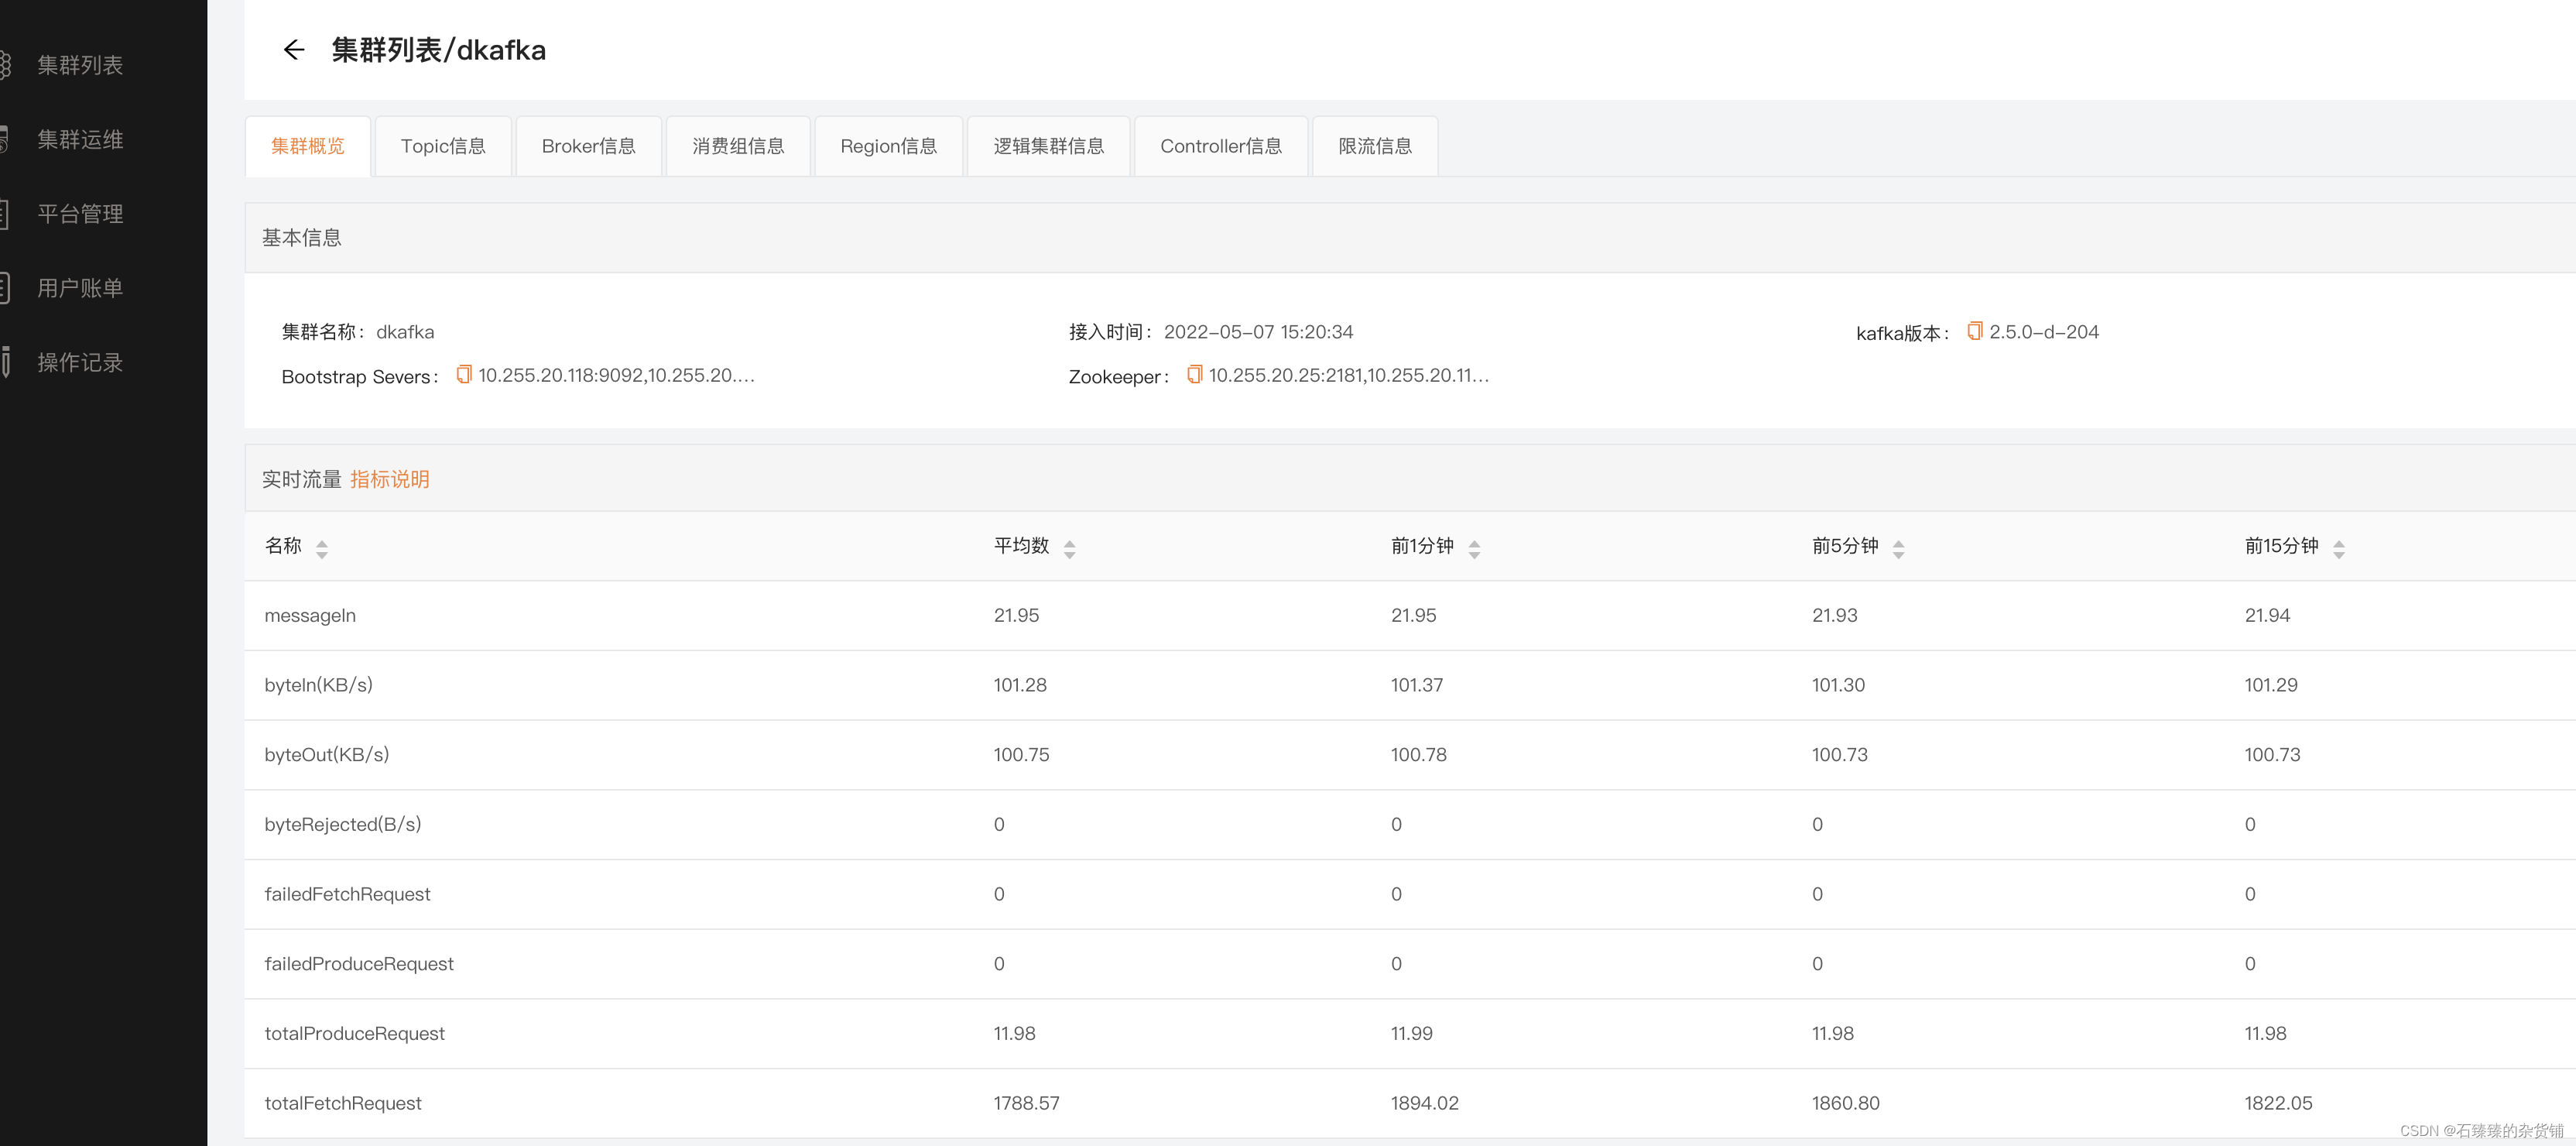Viewport: 2576px width, 1146px height.
Task: Click the cluster name value dkafka
Action: (x=405, y=332)
